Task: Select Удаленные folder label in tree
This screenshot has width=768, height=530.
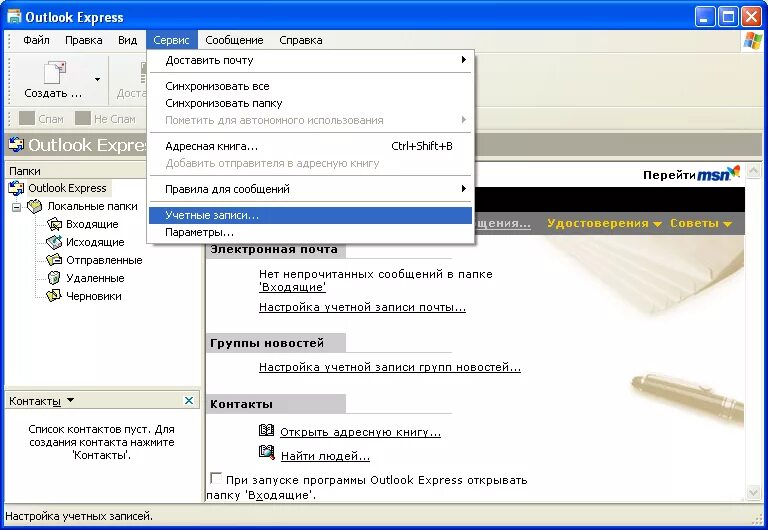Action: [x=96, y=278]
